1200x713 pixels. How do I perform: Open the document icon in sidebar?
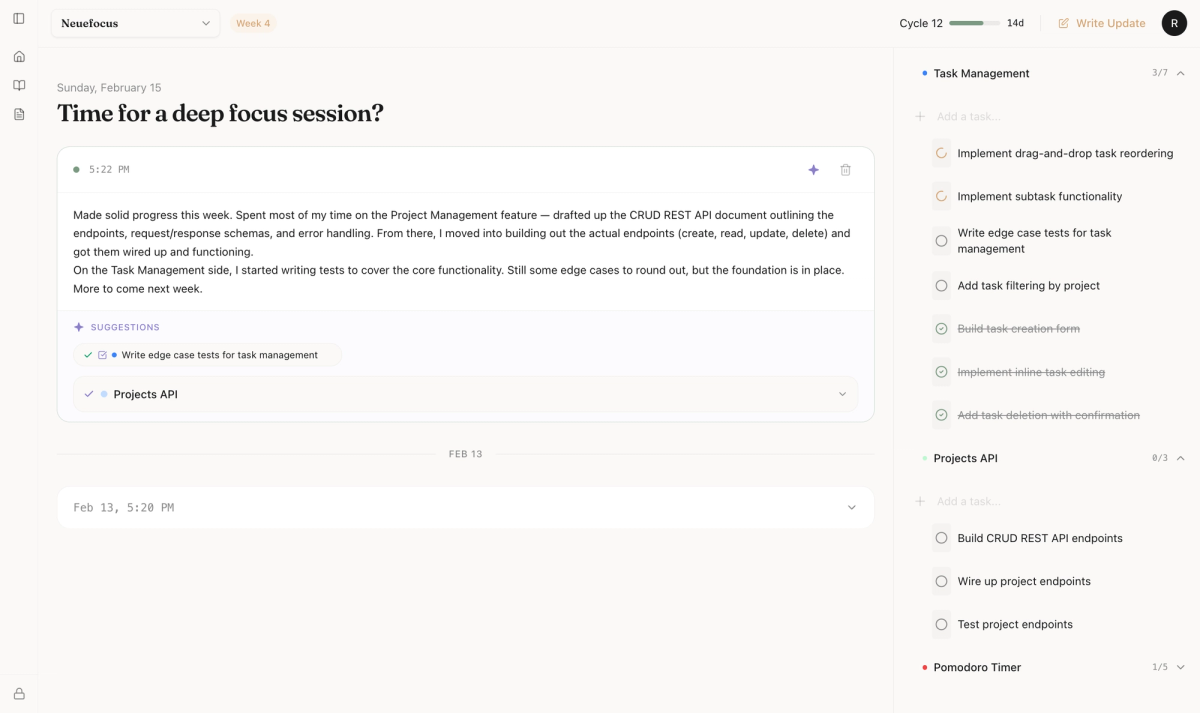(x=19, y=114)
